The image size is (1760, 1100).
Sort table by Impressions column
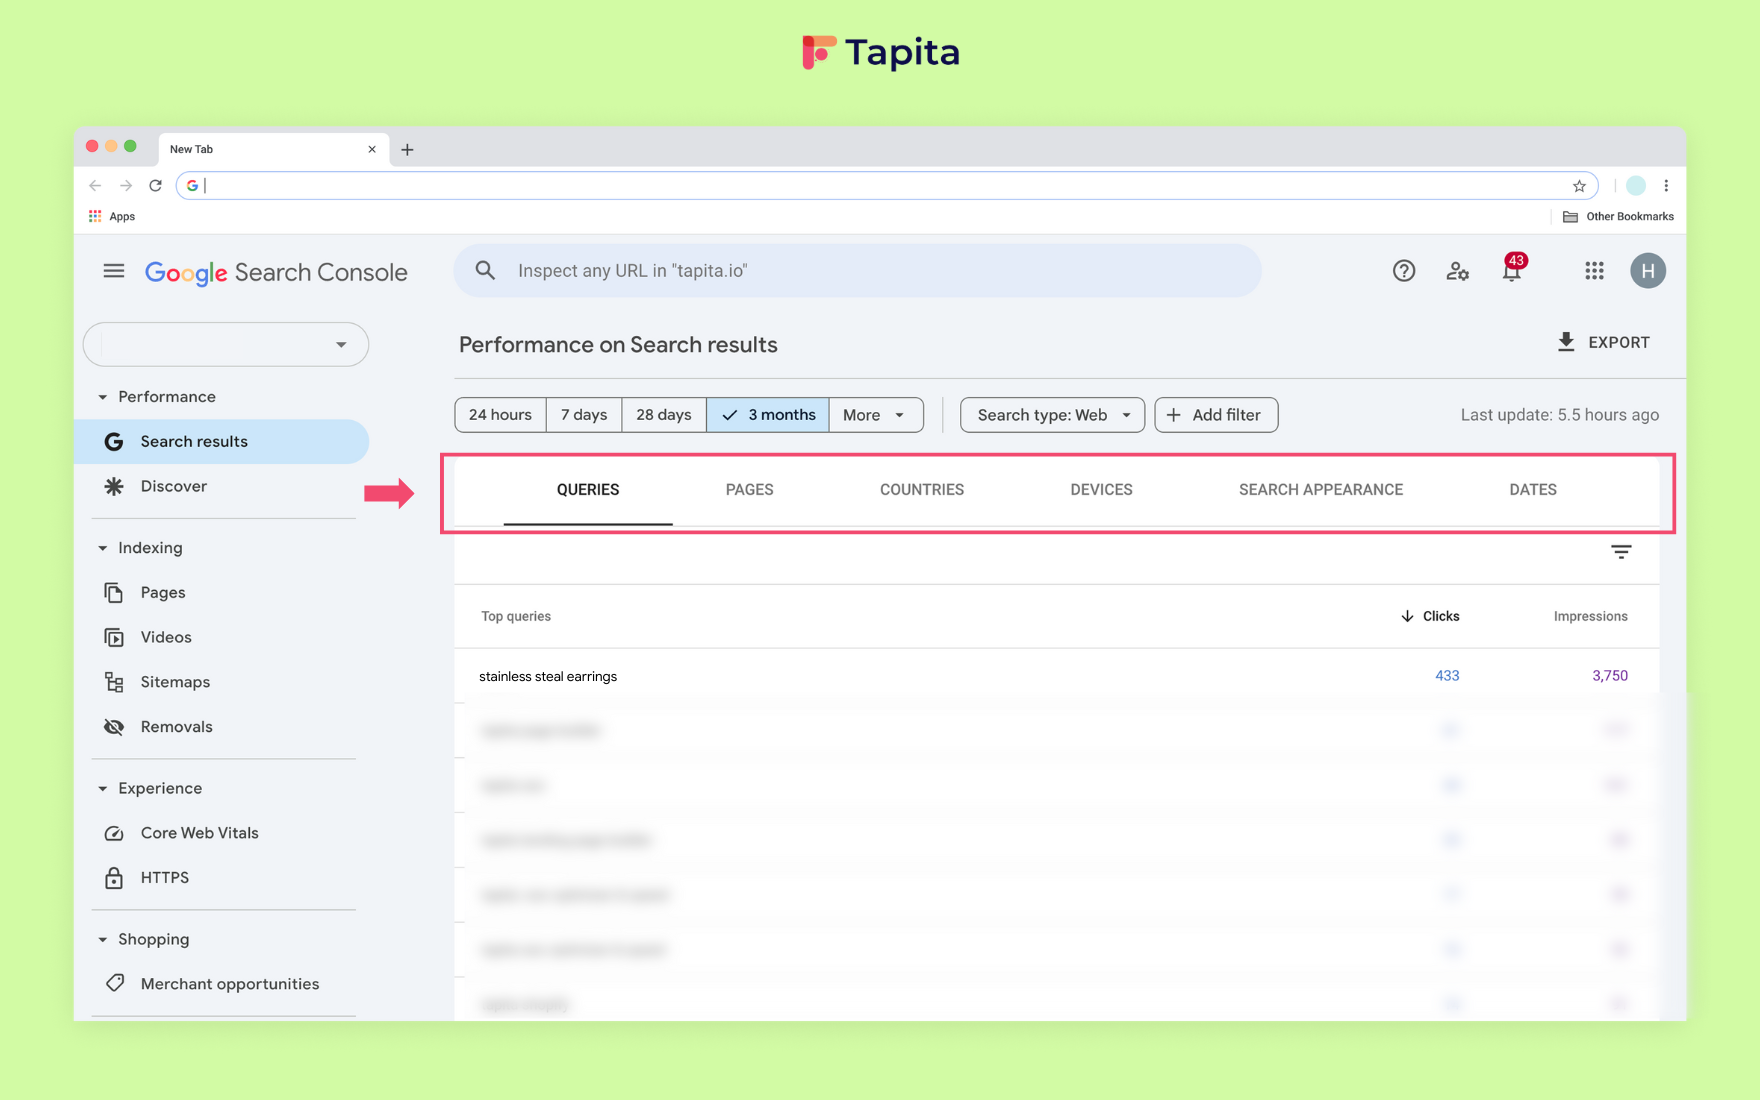click(1590, 616)
